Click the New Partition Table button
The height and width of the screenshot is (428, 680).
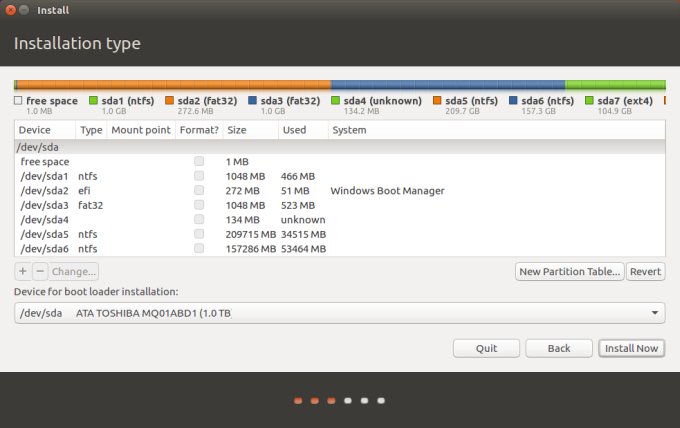coord(570,271)
